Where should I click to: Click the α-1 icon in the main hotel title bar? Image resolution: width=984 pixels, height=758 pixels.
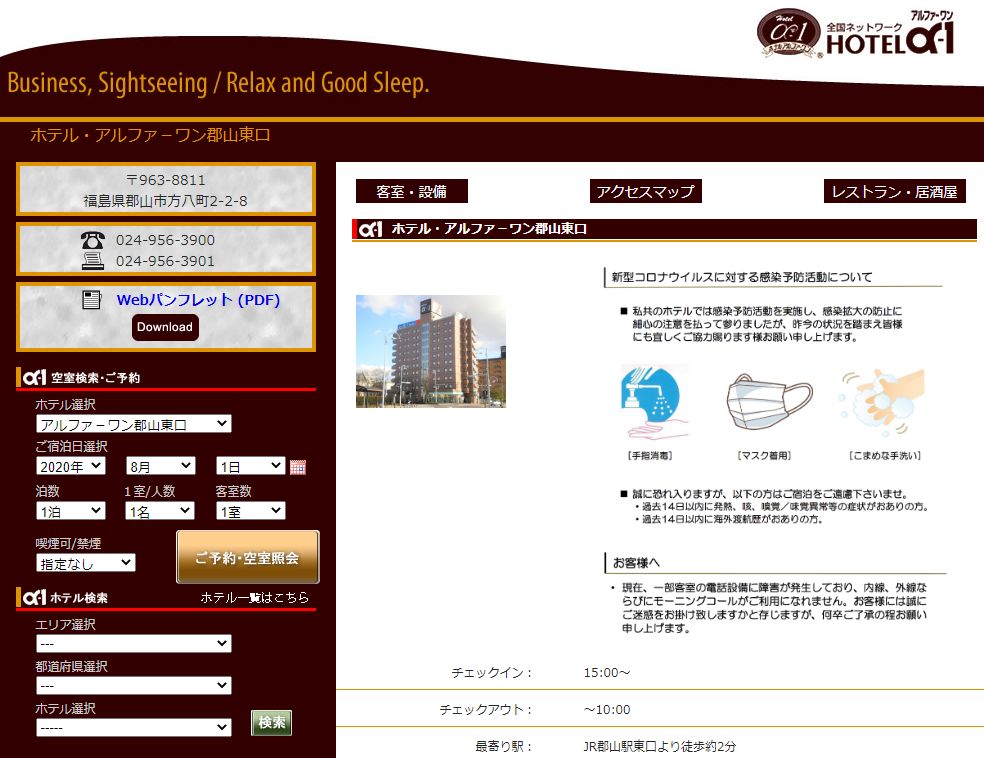click(x=370, y=229)
